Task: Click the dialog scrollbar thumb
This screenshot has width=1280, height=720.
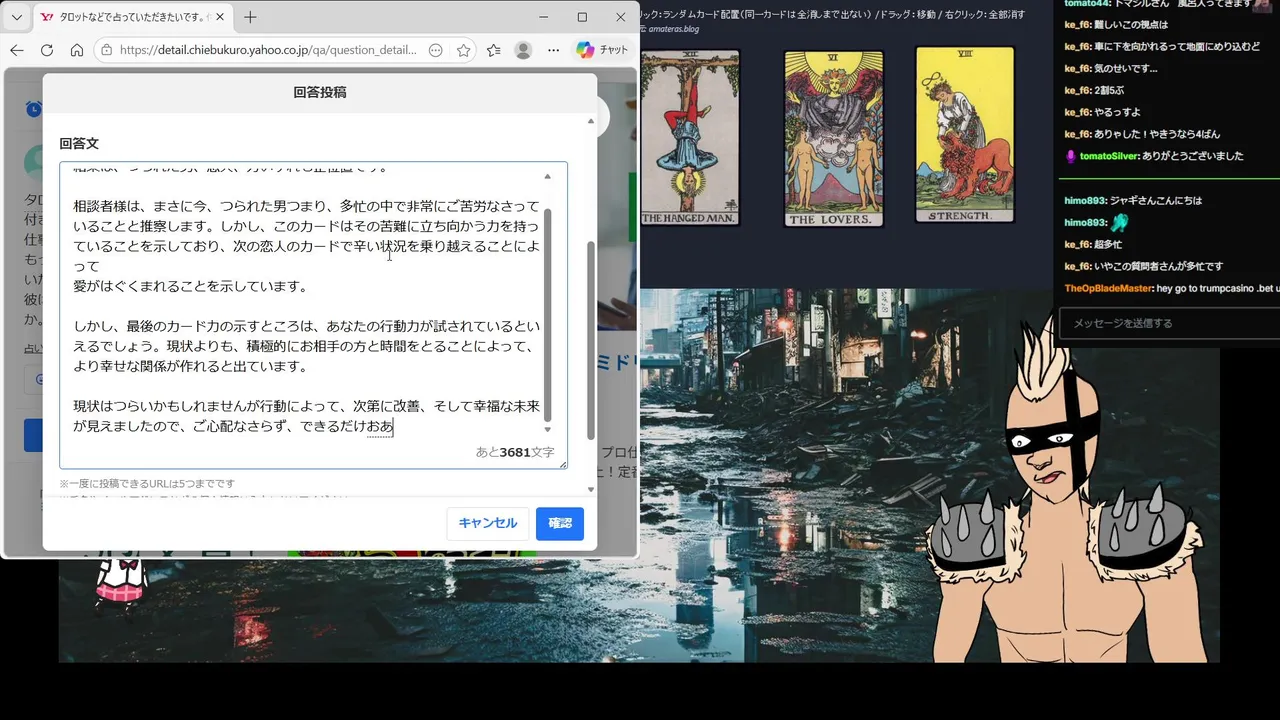Action: (x=590, y=340)
